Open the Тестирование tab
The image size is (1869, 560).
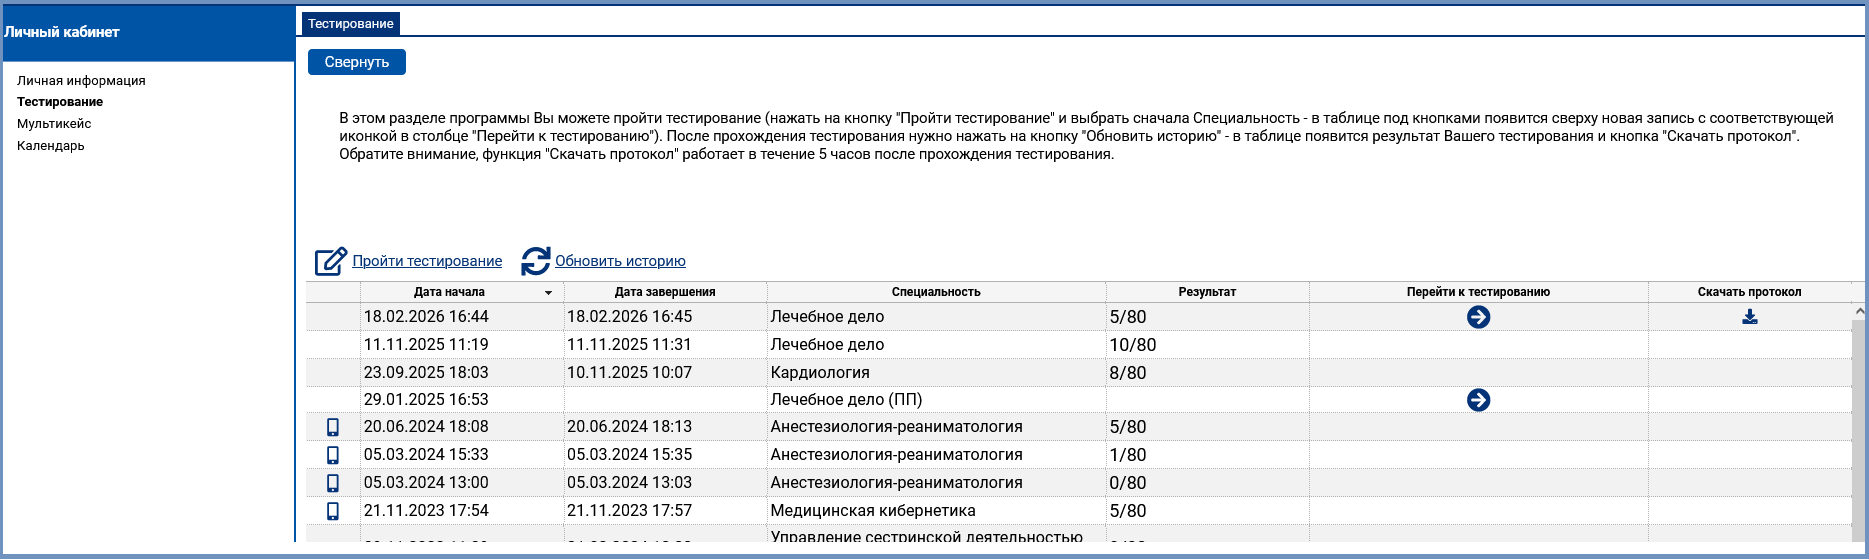350,23
